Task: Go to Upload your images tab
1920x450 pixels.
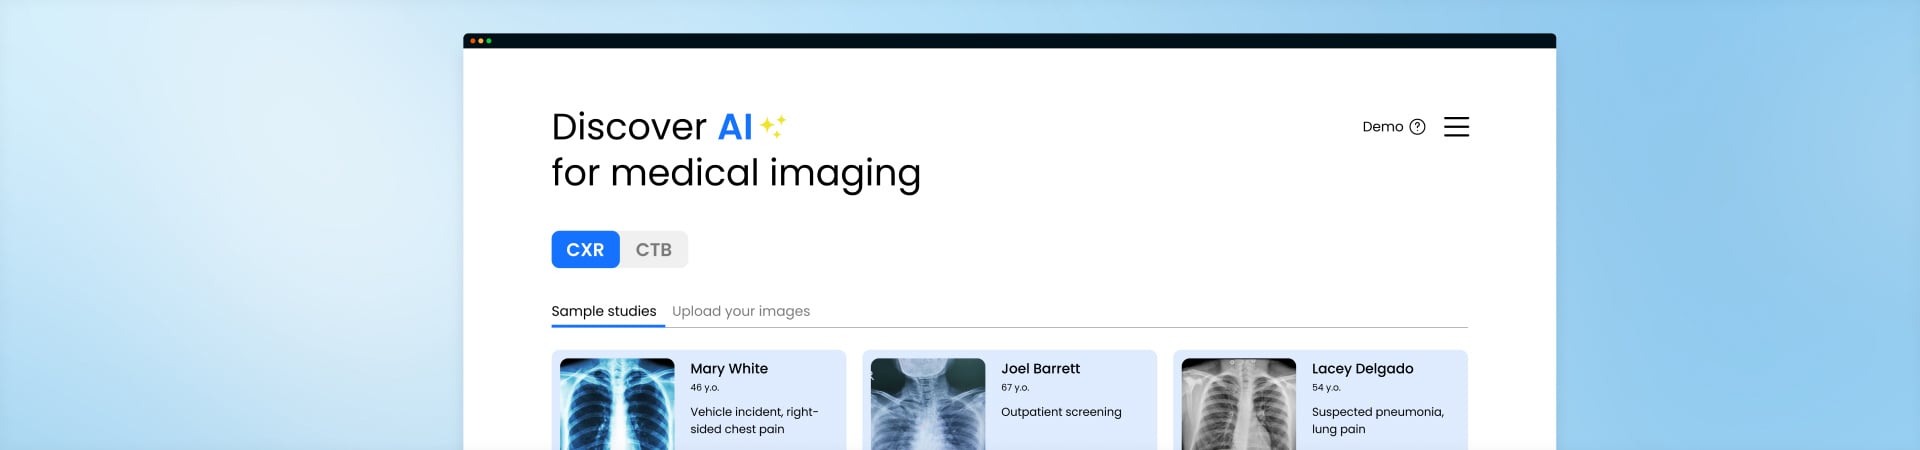Action: pyautogui.click(x=741, y=311)
